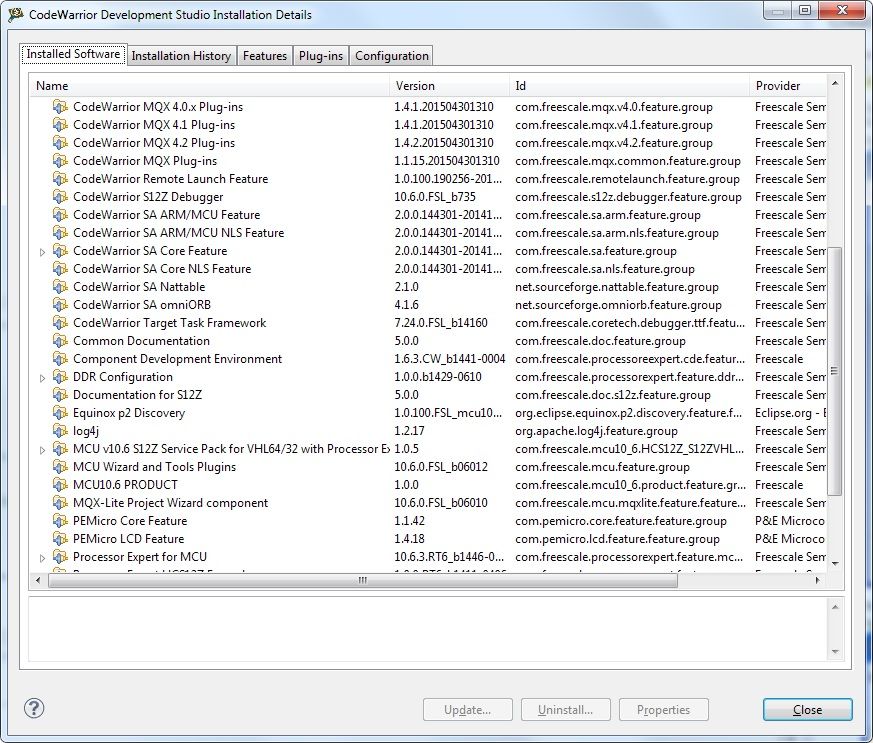Click version 10.6.0.FSL_b735

pos(435,197)
